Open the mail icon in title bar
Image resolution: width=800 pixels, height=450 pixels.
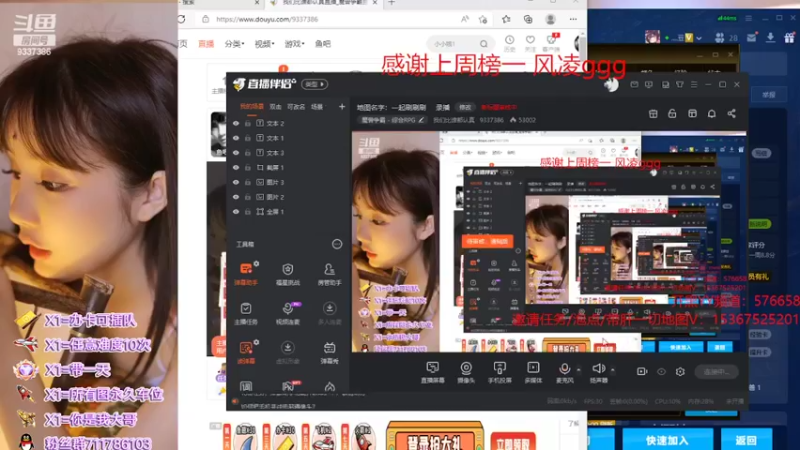[x=634, y=84]
